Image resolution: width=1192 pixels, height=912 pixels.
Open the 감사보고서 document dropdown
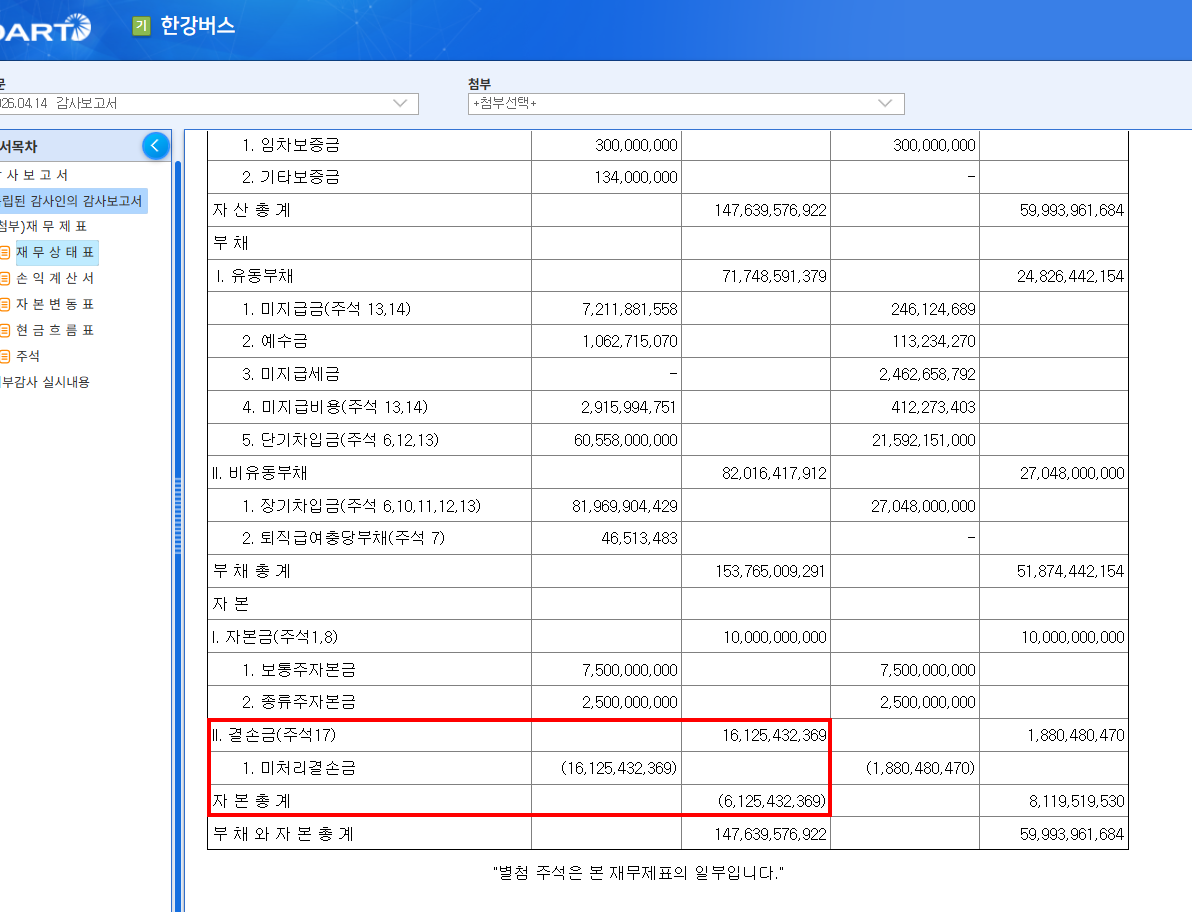pos(208,103)
